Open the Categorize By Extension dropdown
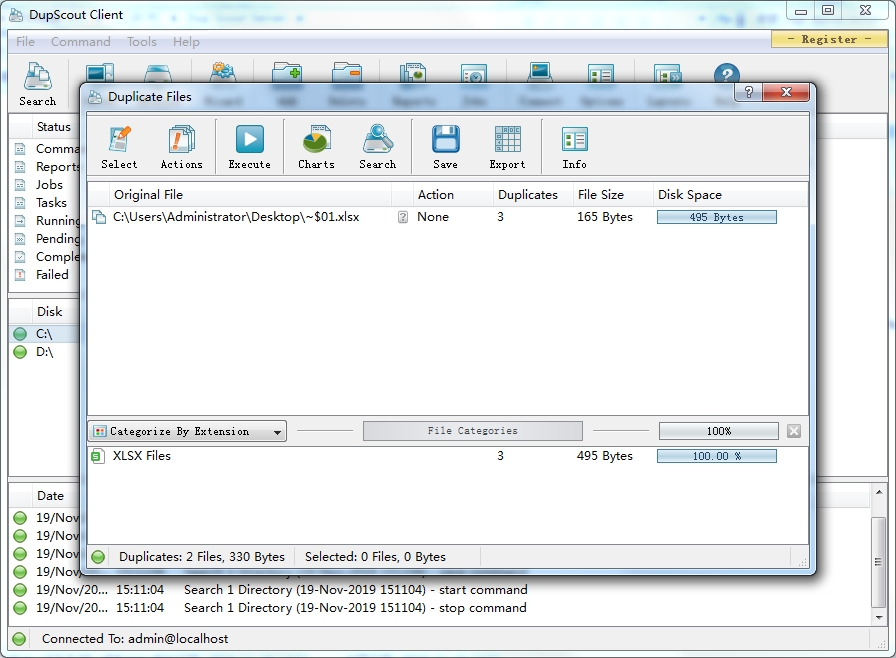This screenshot has width=896, height=658. pyautogui.click(x=187, y=431)
